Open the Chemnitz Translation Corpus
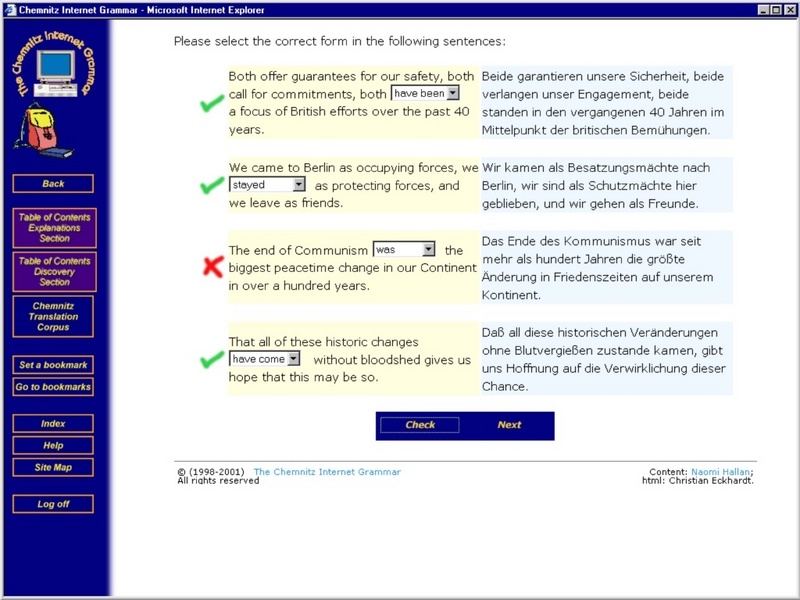Viewport: 800px width, 600px height. (53, 316)
